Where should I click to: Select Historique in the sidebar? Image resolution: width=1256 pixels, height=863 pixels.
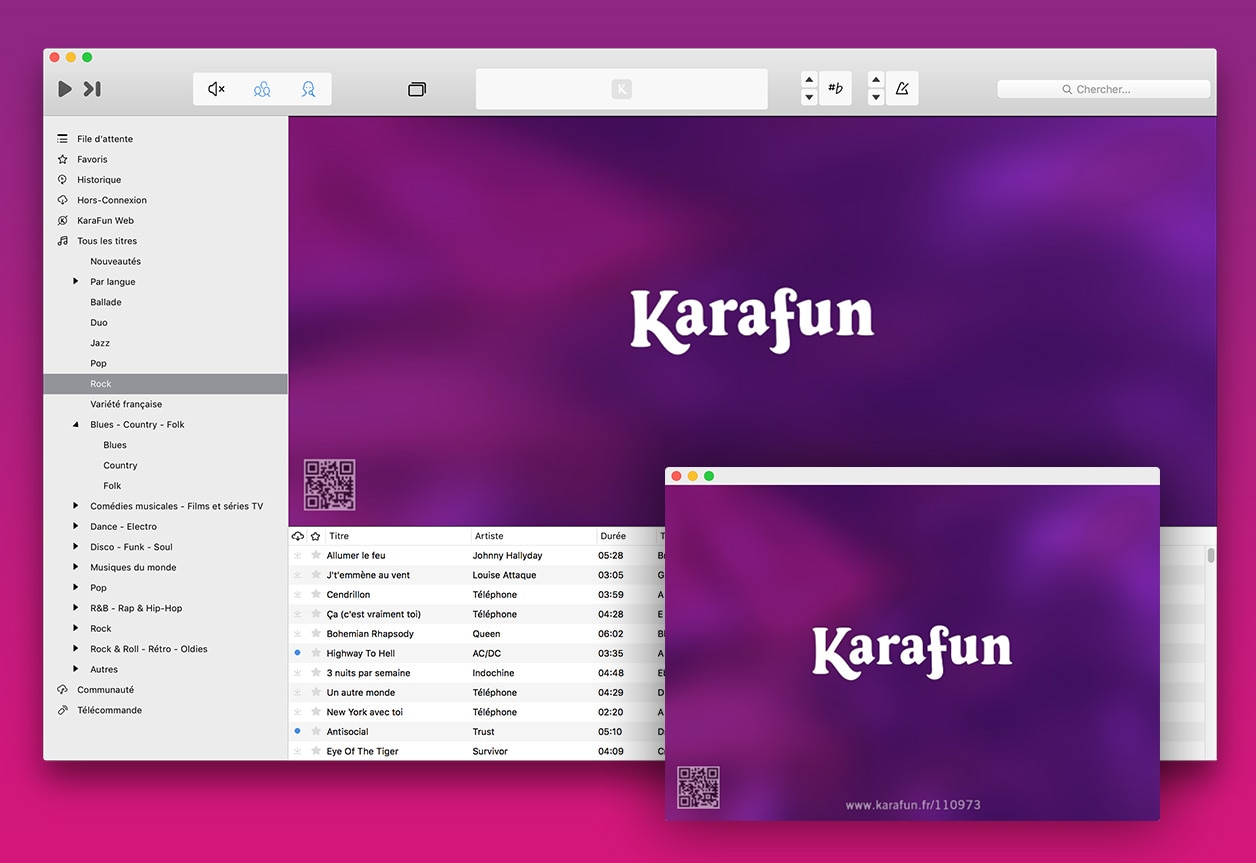click(x=98, y=180)
